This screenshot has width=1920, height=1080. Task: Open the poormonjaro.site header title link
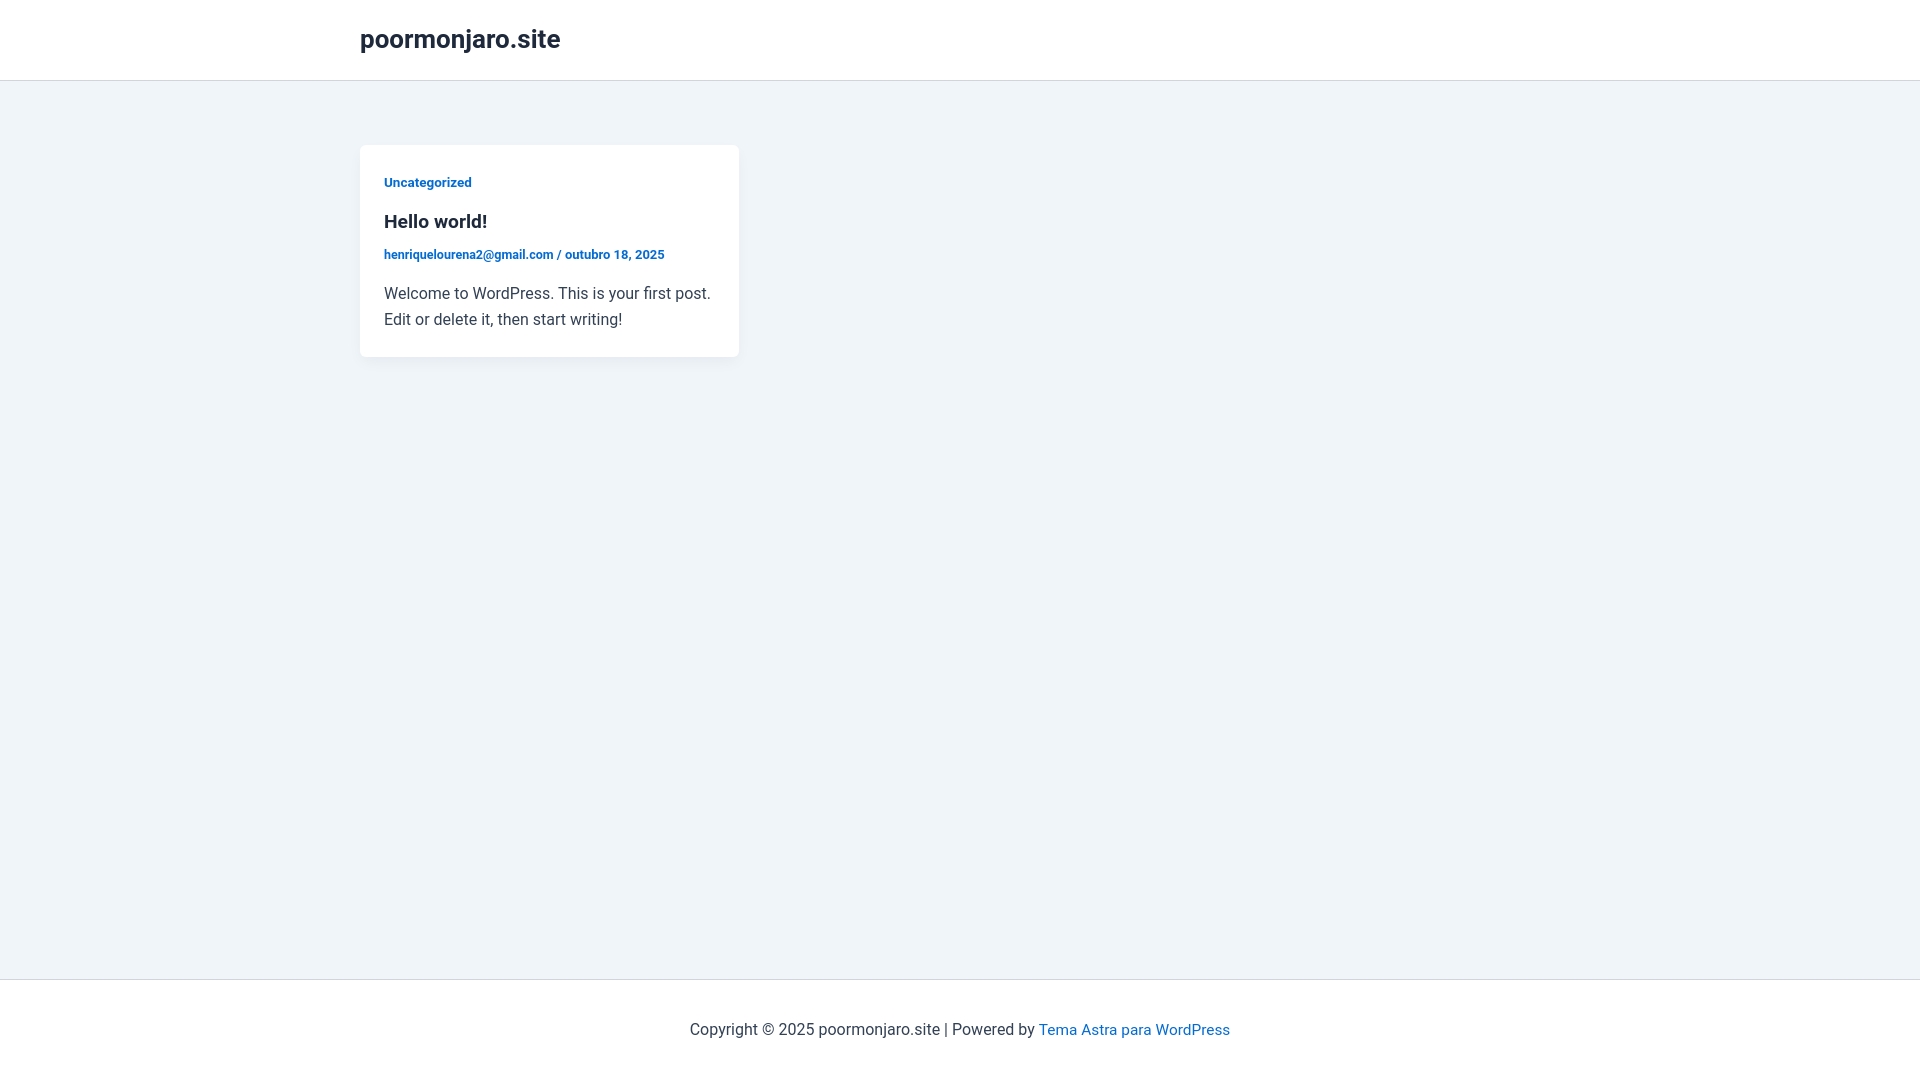click(x=459, y=39)
